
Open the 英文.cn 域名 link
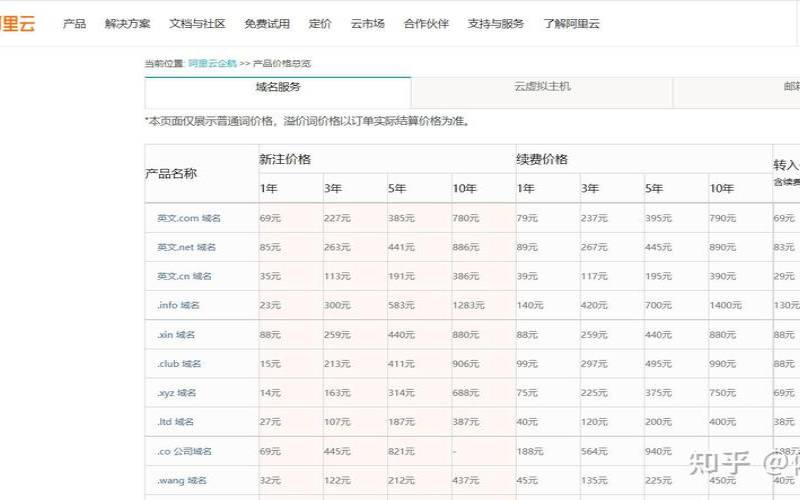pyautogui.click(x=184, y=276)
